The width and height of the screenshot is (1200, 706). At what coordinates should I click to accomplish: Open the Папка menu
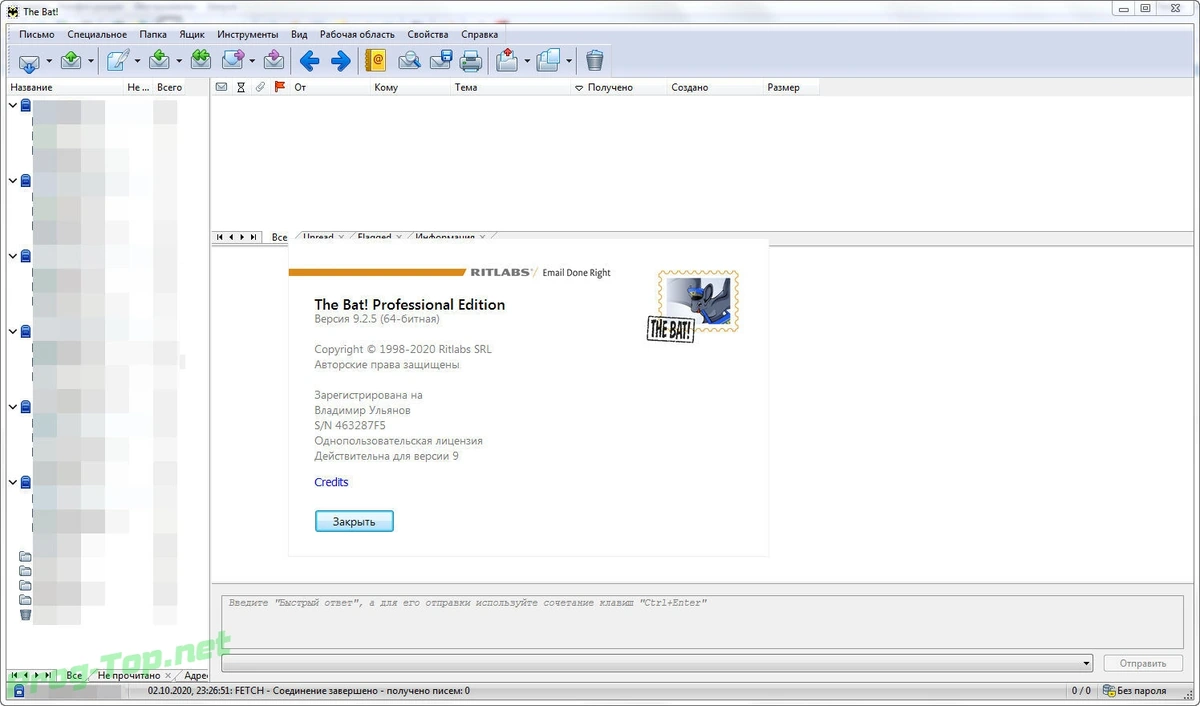coord(153,34)
